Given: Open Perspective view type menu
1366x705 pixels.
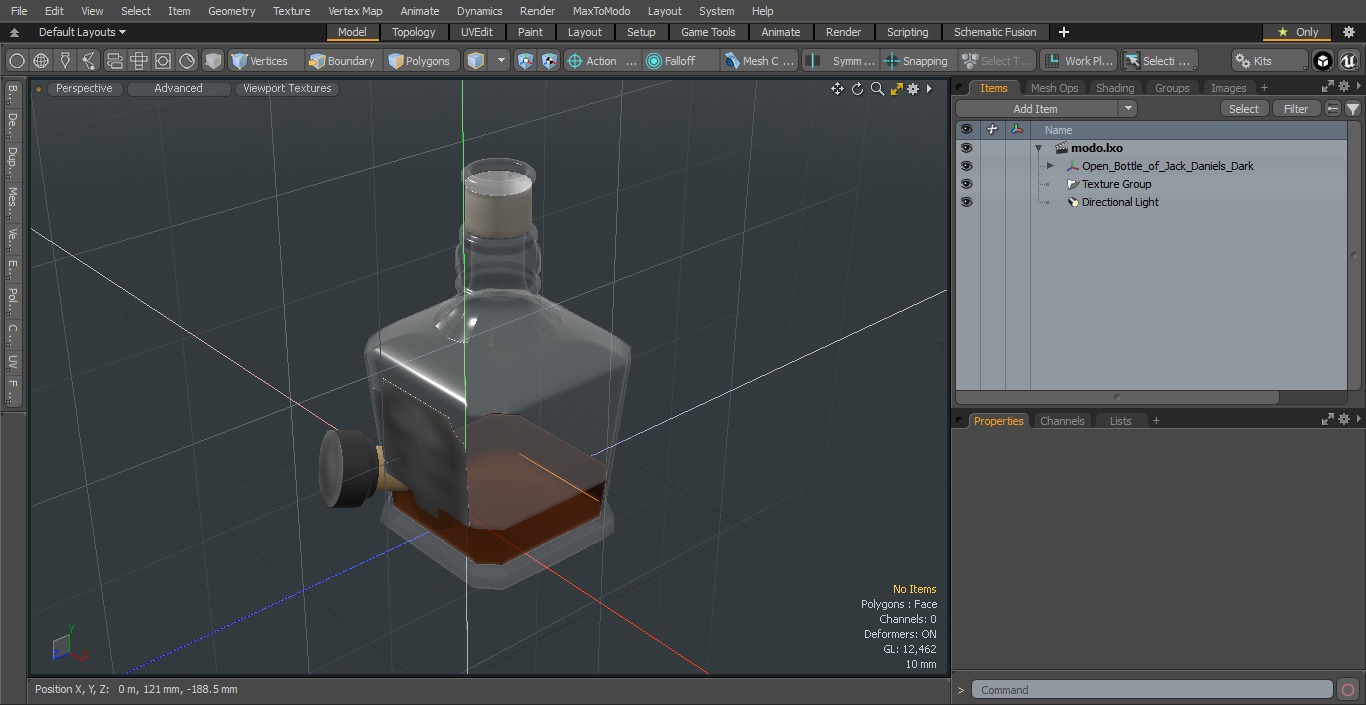Looking at the screenshot, I should click(84, 88).
